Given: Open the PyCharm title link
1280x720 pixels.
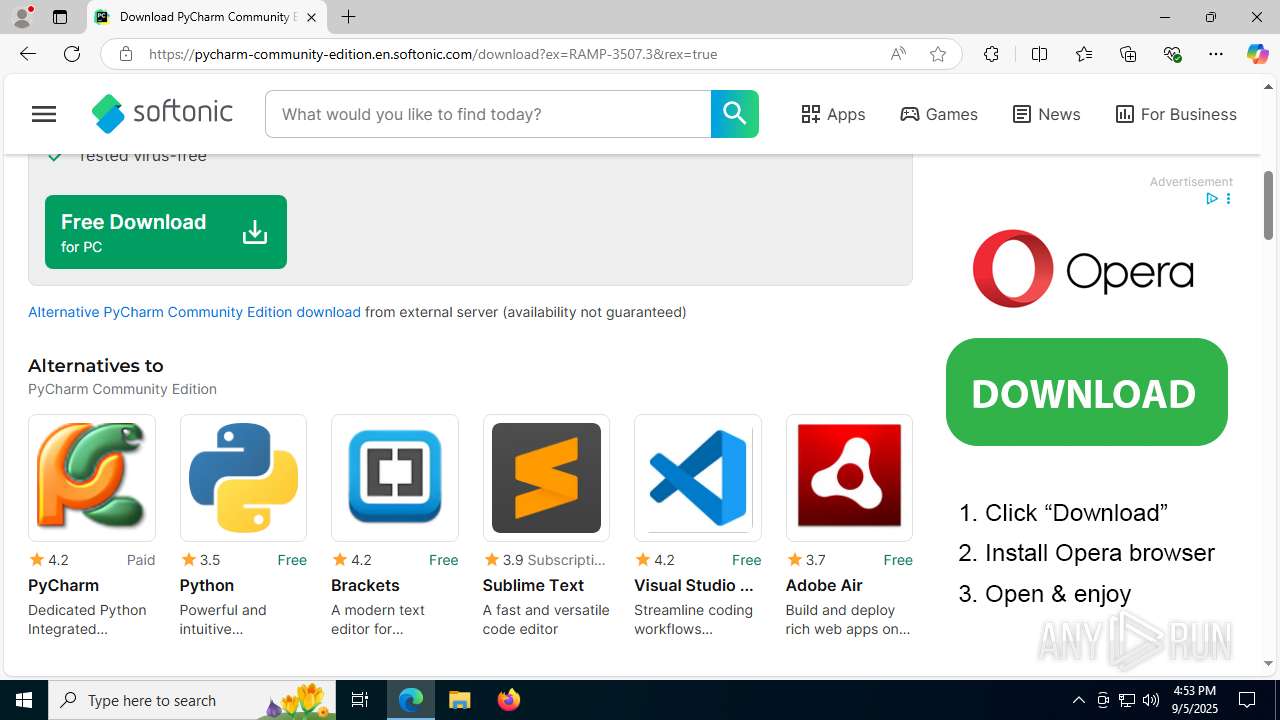Looking at the screenshot, I should (x=63, y=585).
